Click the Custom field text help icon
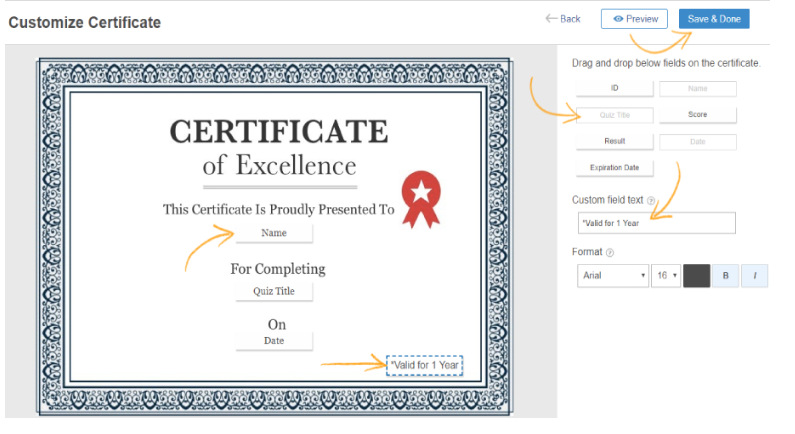 tap(651, 201)
